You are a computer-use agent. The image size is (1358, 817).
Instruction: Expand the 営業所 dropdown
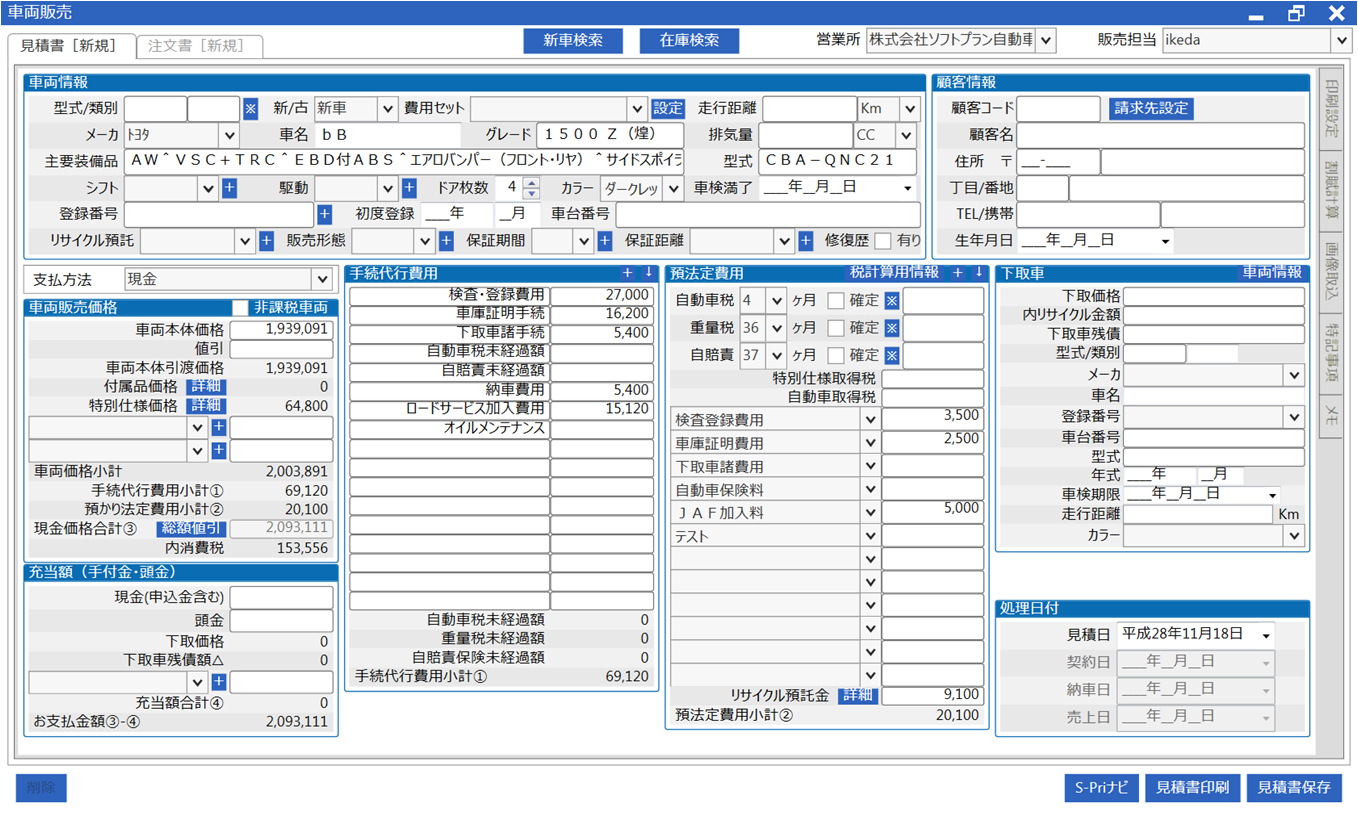(1046, 41)
